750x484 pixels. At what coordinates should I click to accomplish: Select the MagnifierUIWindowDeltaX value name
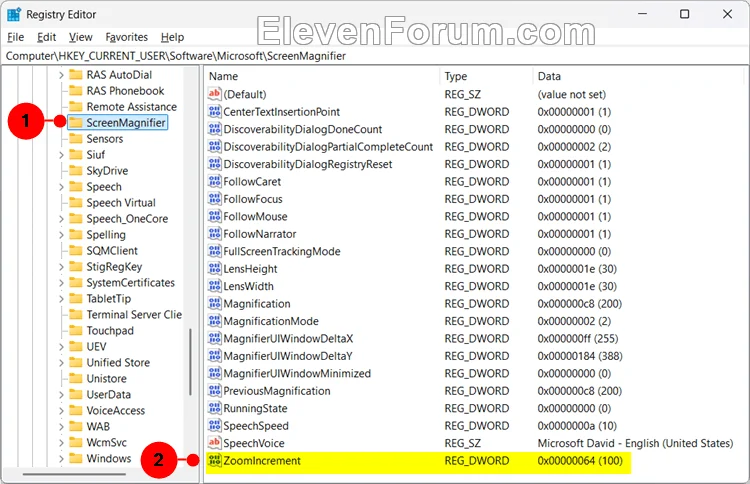click(x=288, y=339)
